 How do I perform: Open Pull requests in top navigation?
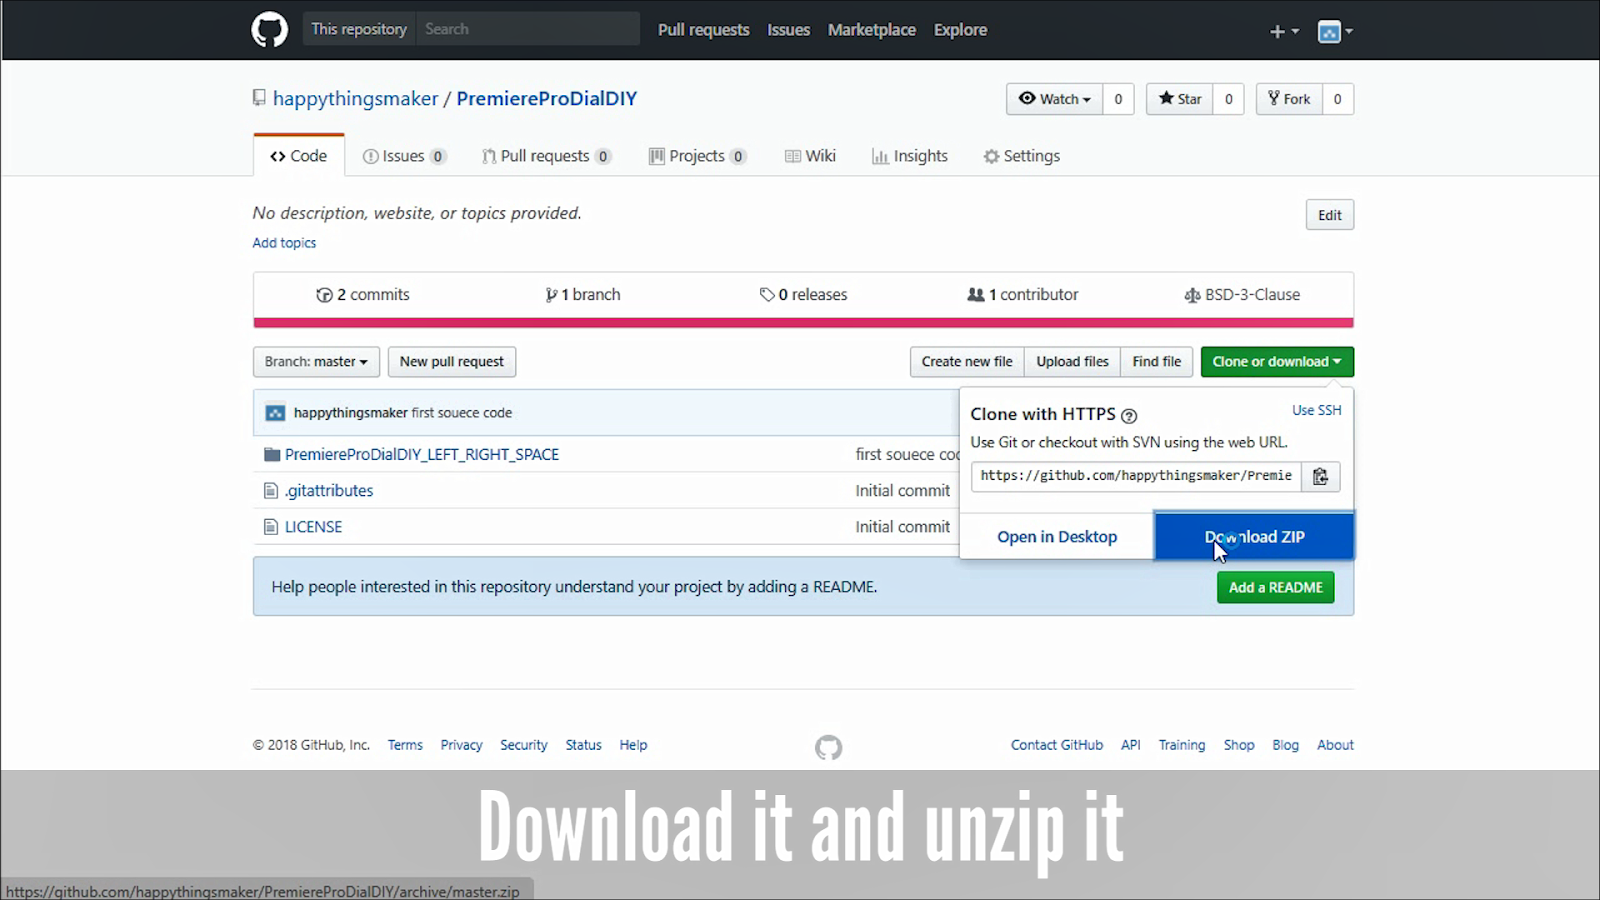(703, 30)
